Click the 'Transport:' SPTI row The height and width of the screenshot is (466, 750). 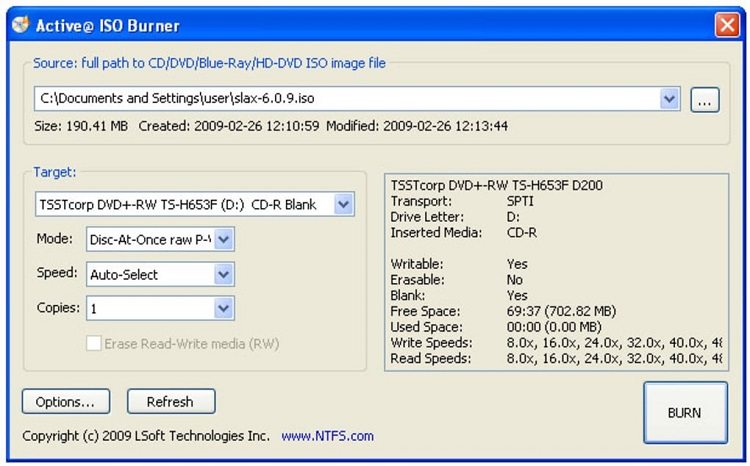[x=462, y=201]
